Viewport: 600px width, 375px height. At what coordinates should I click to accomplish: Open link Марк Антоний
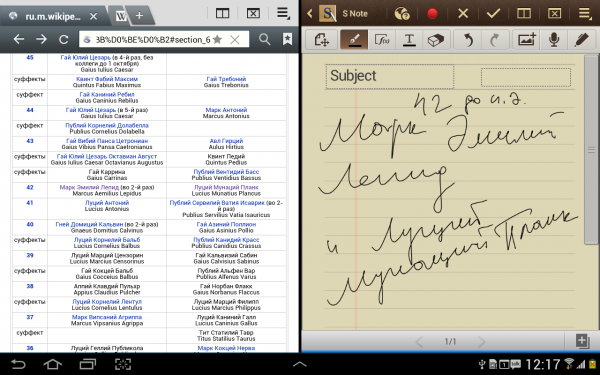click(x=226, y=110)
